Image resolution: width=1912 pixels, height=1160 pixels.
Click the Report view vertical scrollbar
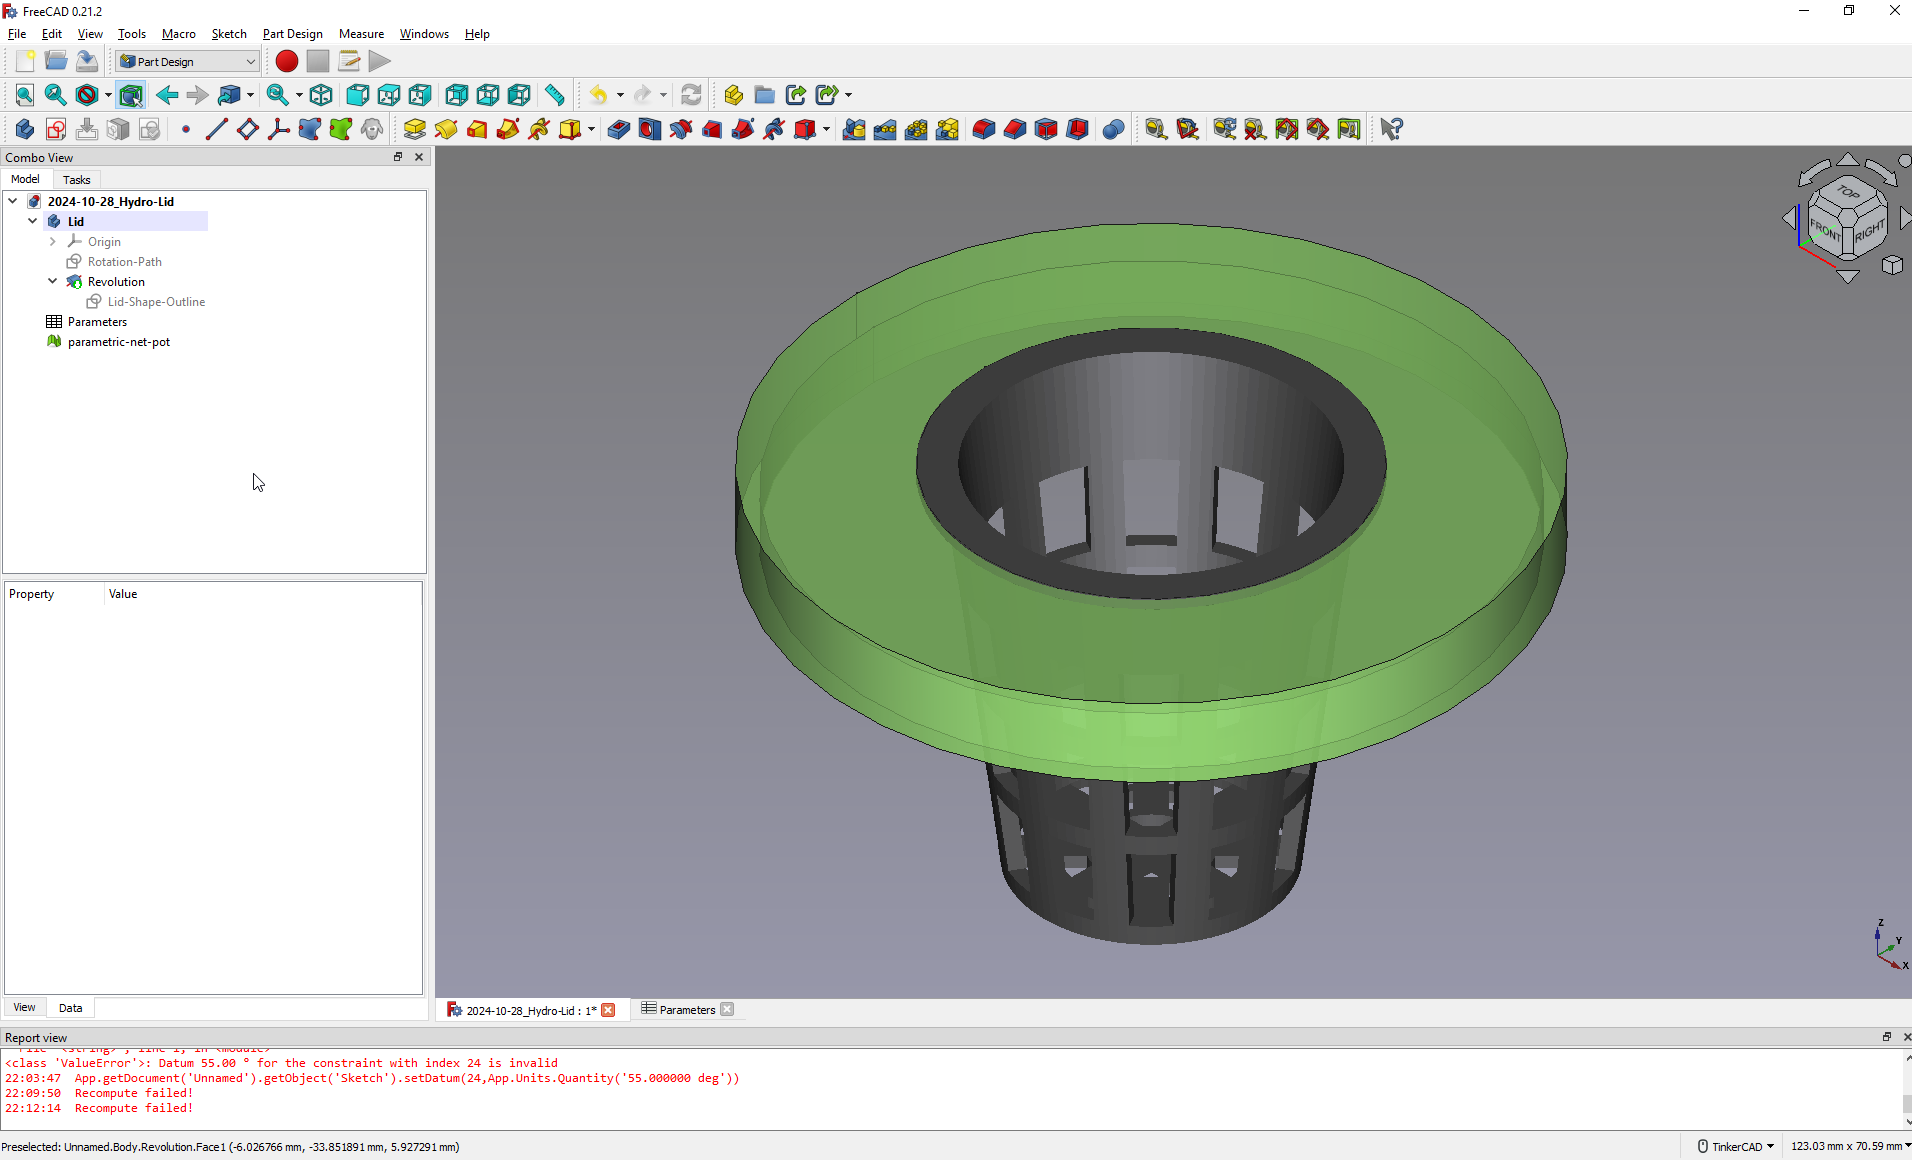(1906, 1089)
